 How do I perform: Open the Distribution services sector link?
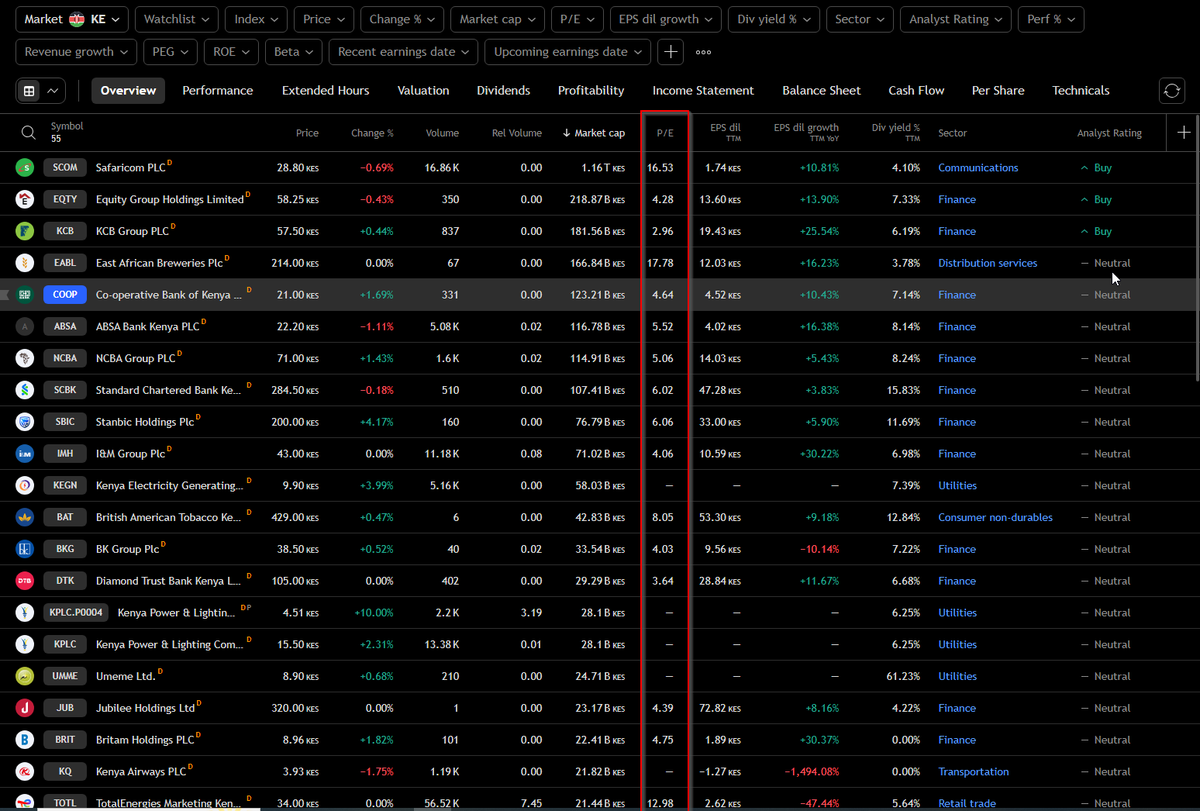tap(987, 263)
